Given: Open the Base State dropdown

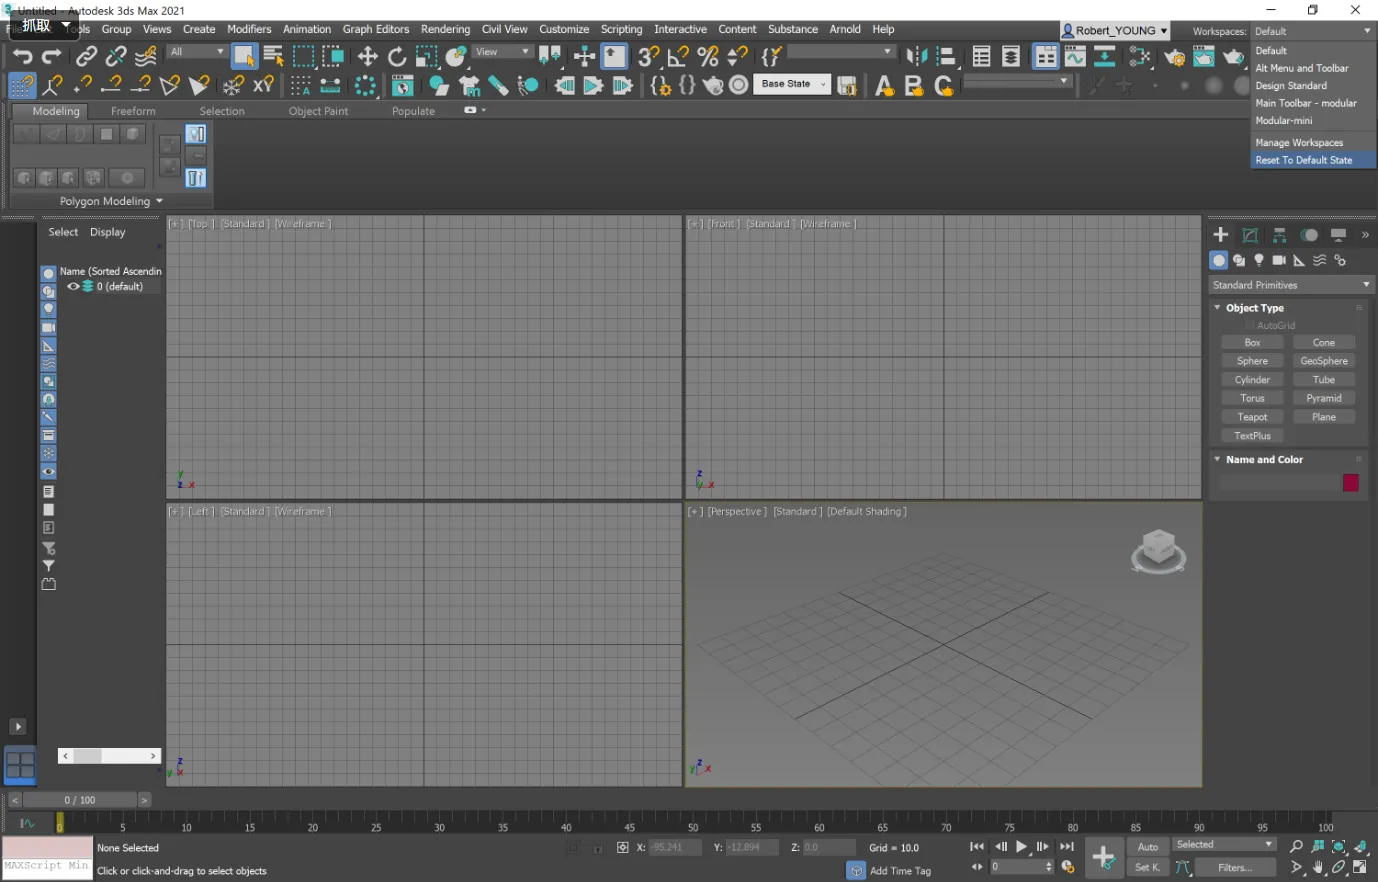Looking at the screenshot, I should [794, 85].
